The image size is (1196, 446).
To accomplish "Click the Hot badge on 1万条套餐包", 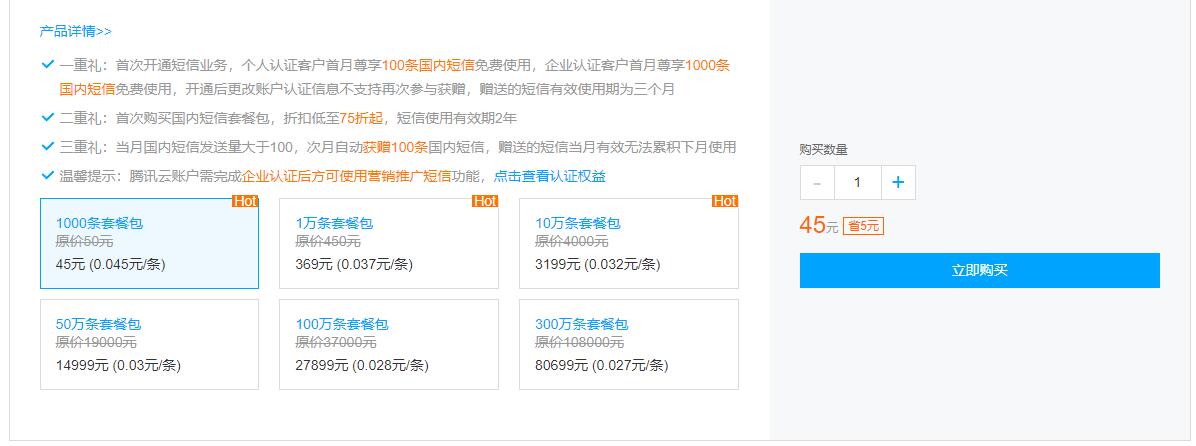I will click(x=485, y=201).
